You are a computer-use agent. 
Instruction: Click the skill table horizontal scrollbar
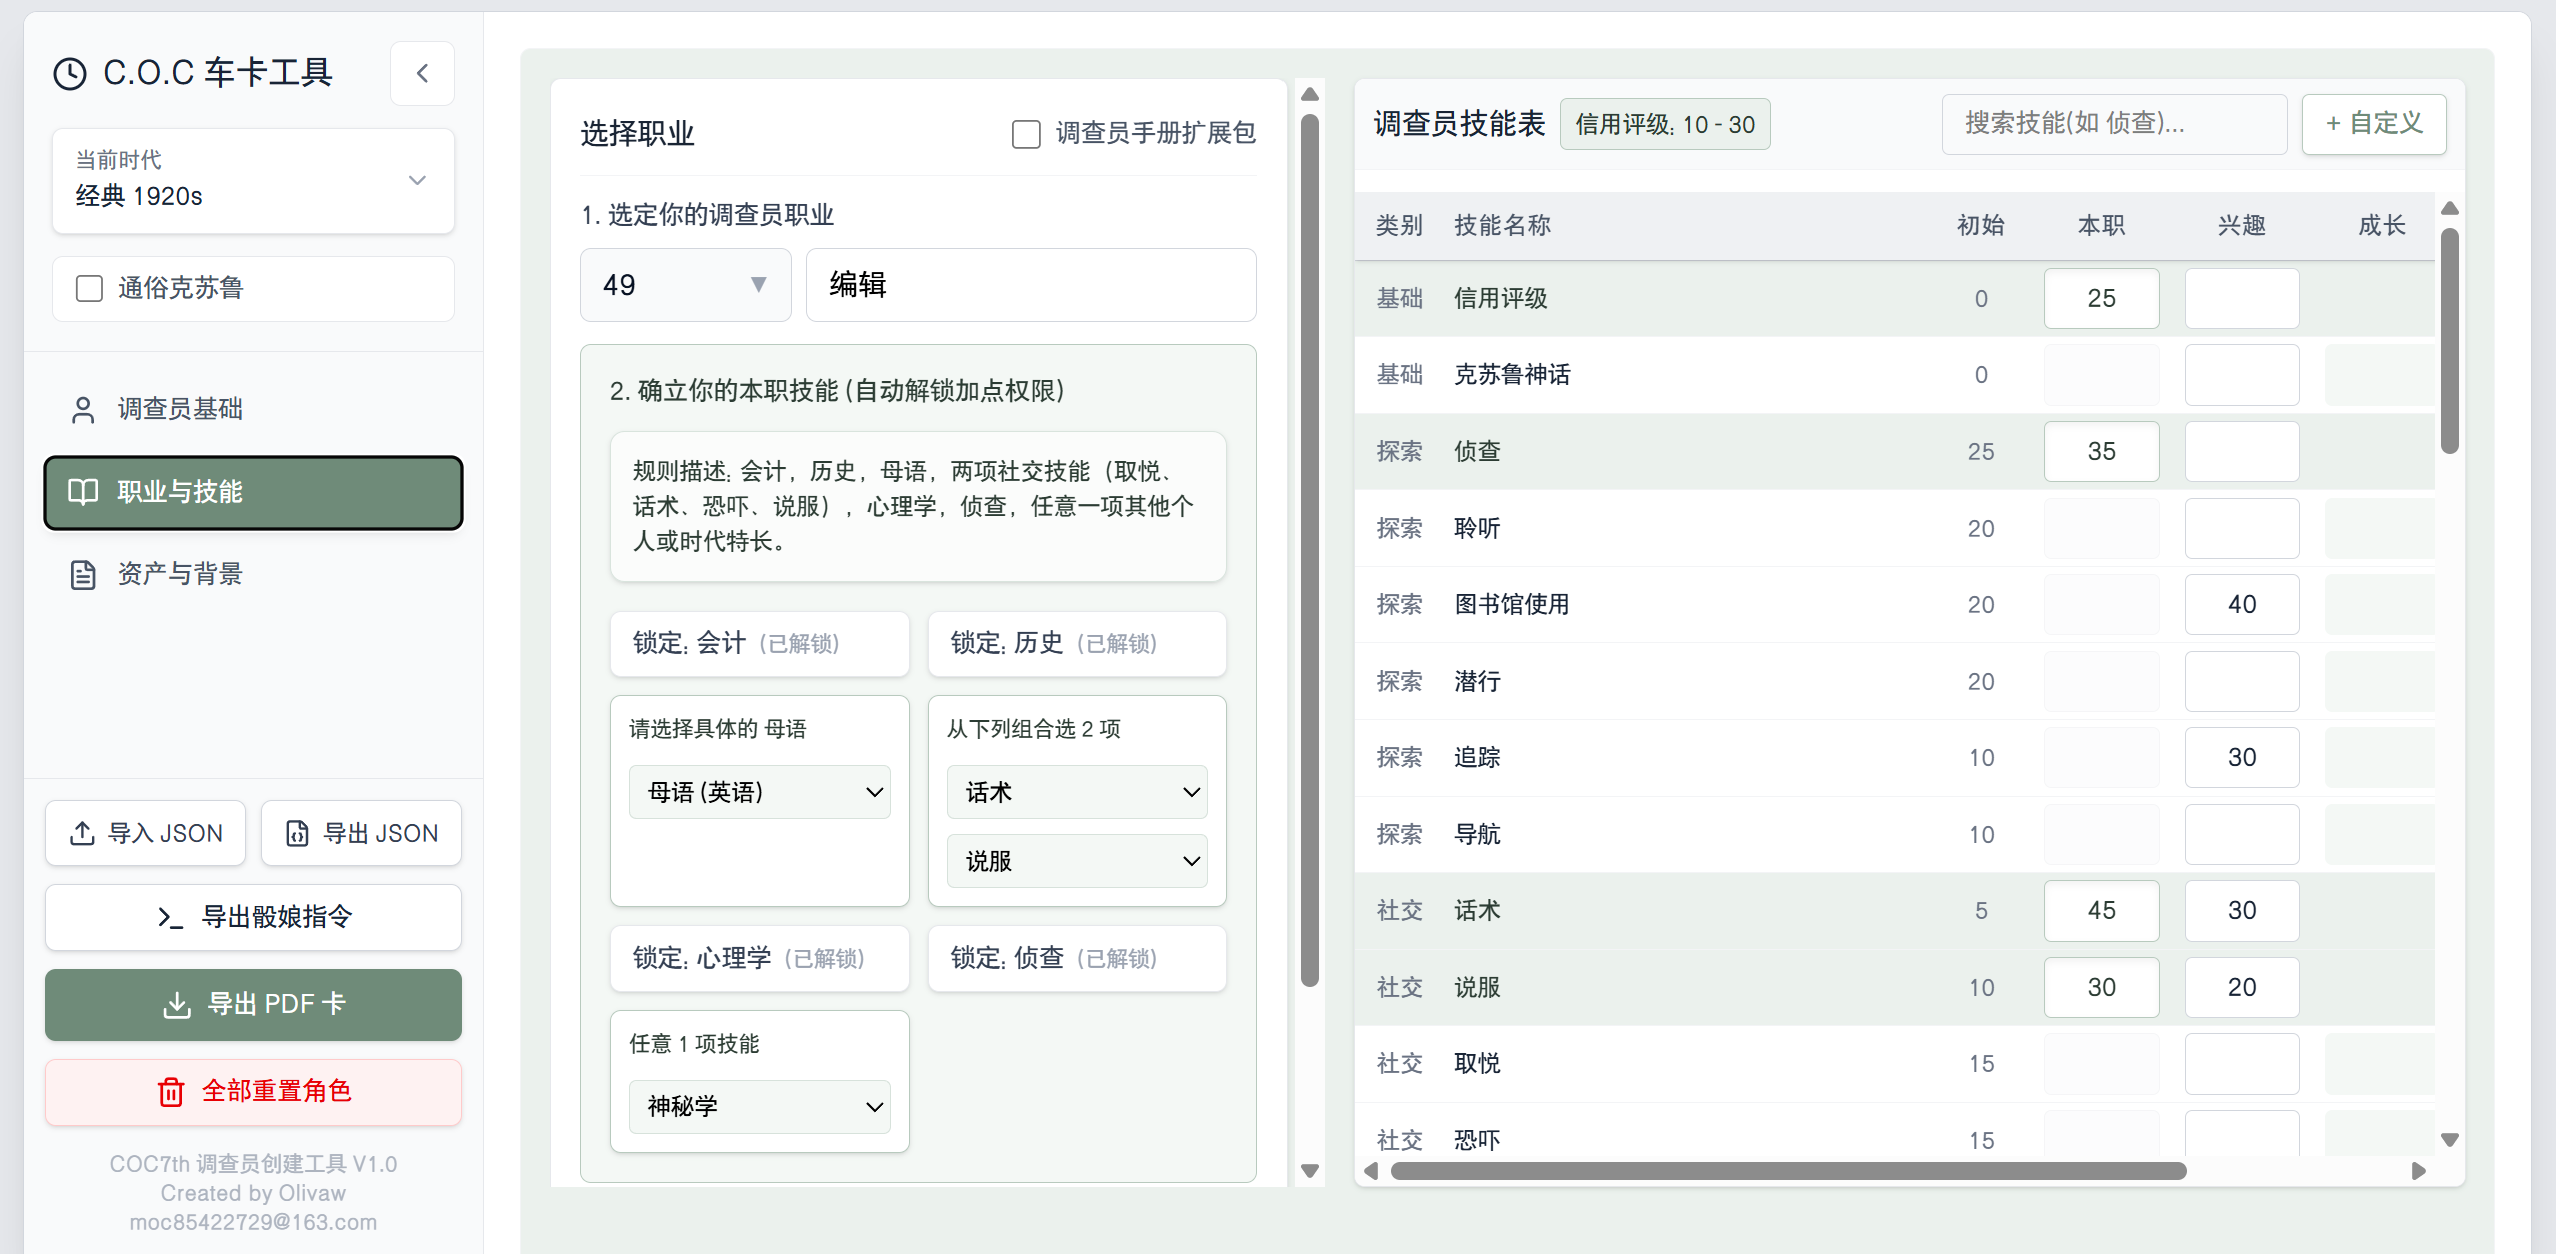(1788, 1171)
